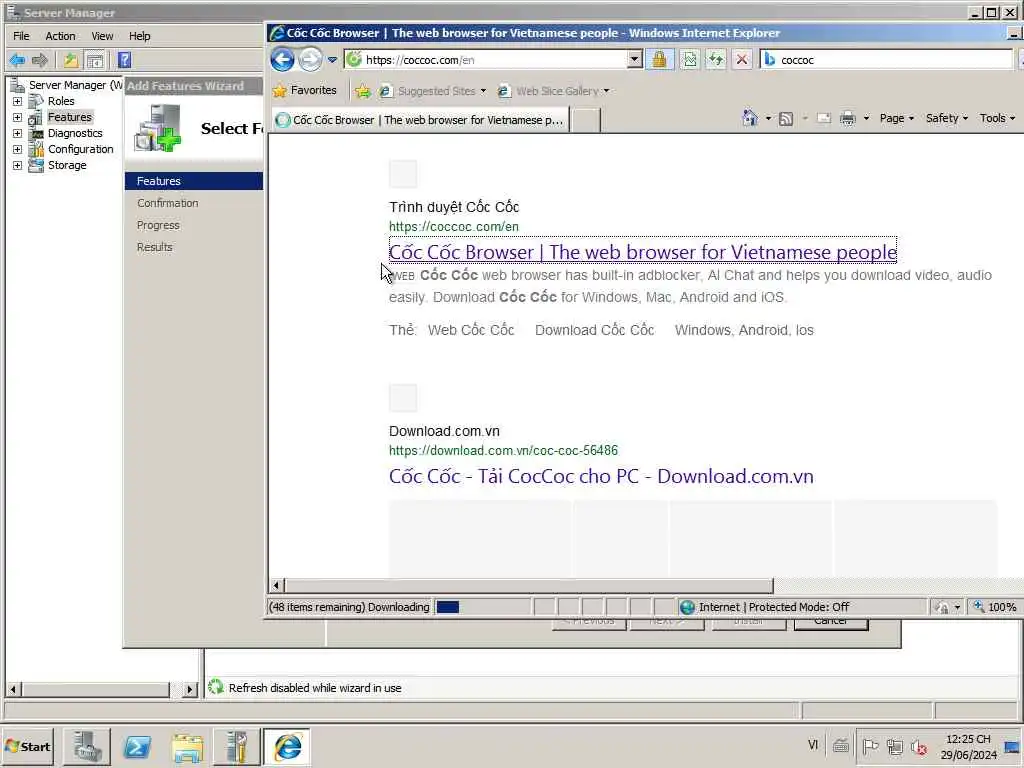Open Windows Explorer taskbar icon
1024x768 pixels.
coord(187,746)
